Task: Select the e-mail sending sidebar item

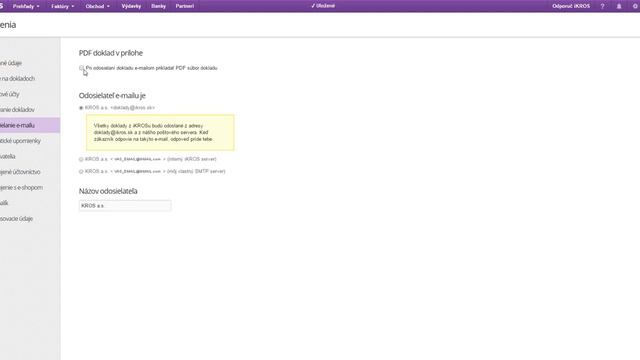Action: pos(30,125)
